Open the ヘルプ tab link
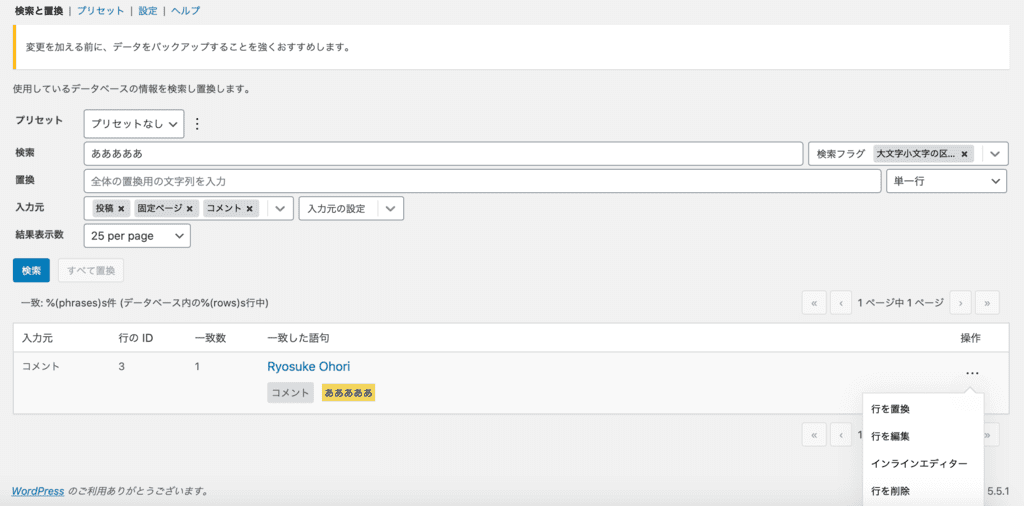 tap(186, 11)
